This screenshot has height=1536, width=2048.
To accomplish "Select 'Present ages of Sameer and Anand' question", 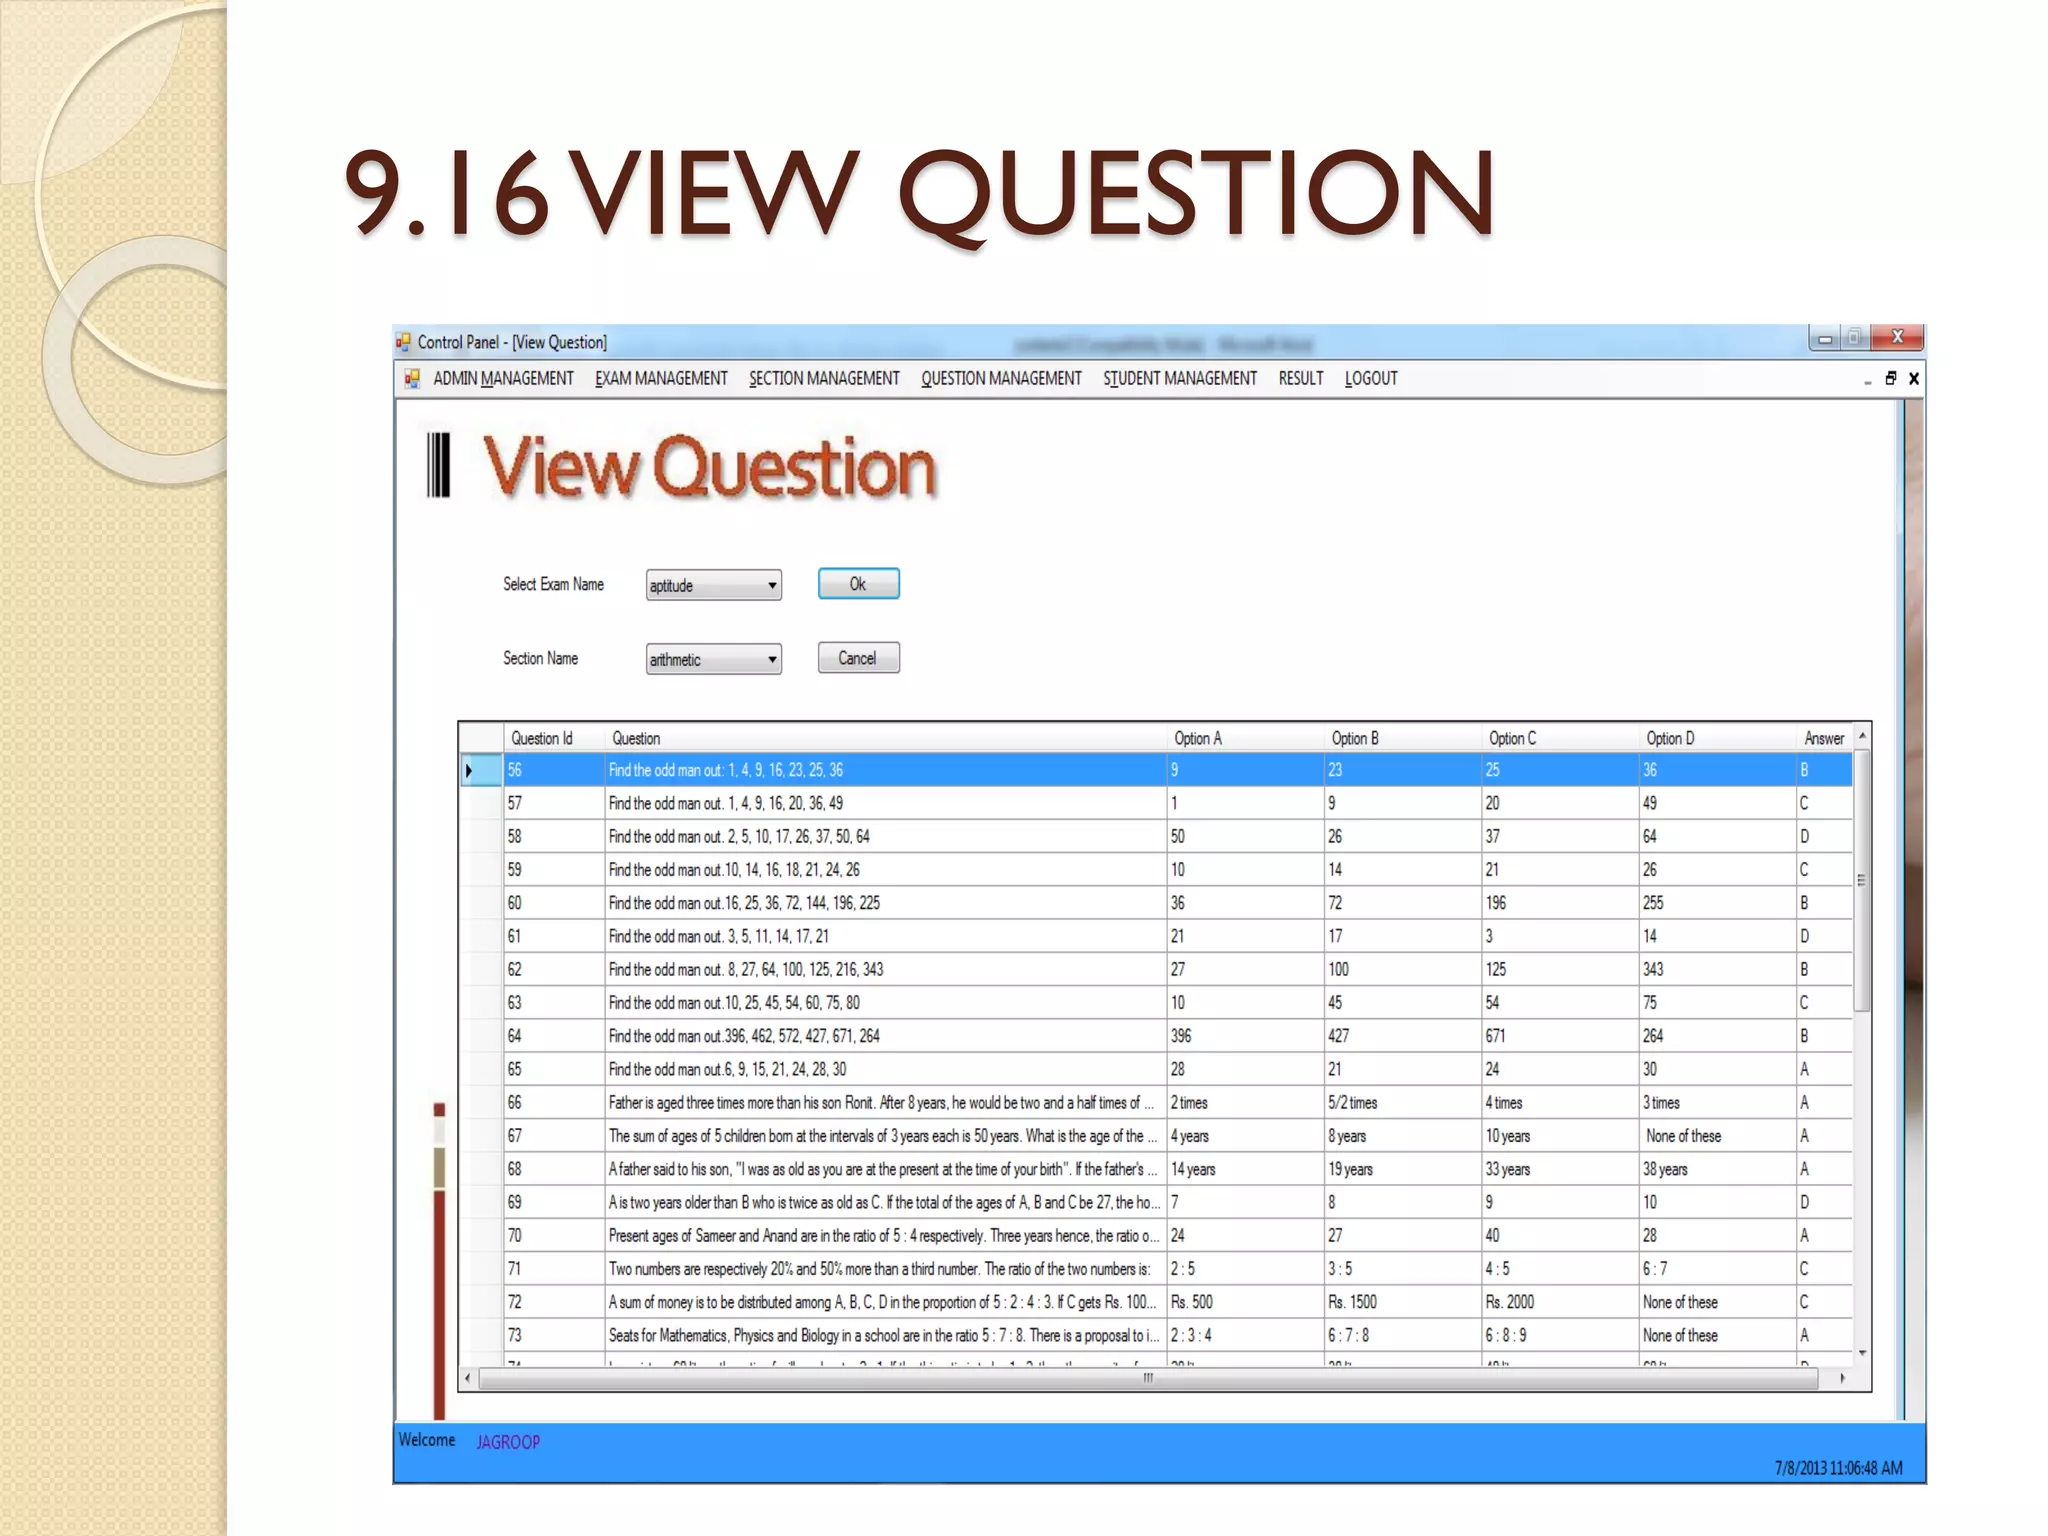I will (x=885, y=1235).
